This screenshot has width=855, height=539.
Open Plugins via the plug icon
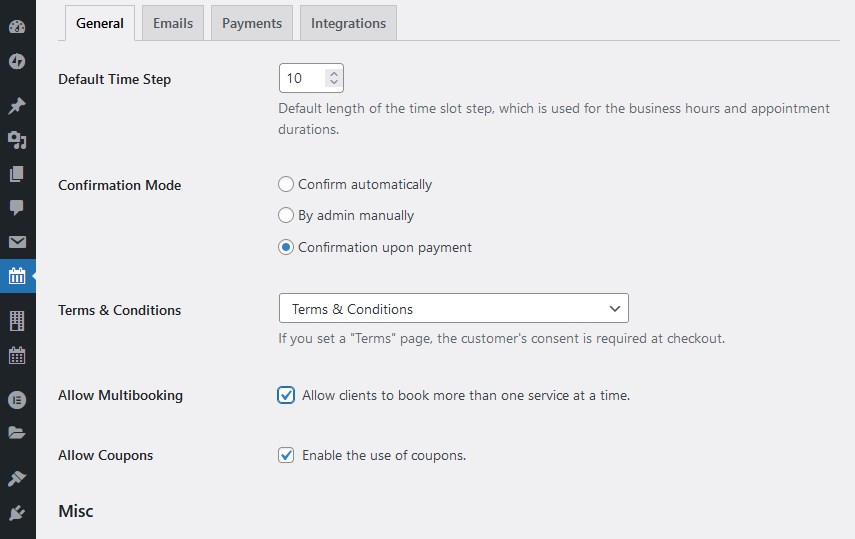point(17,513)
